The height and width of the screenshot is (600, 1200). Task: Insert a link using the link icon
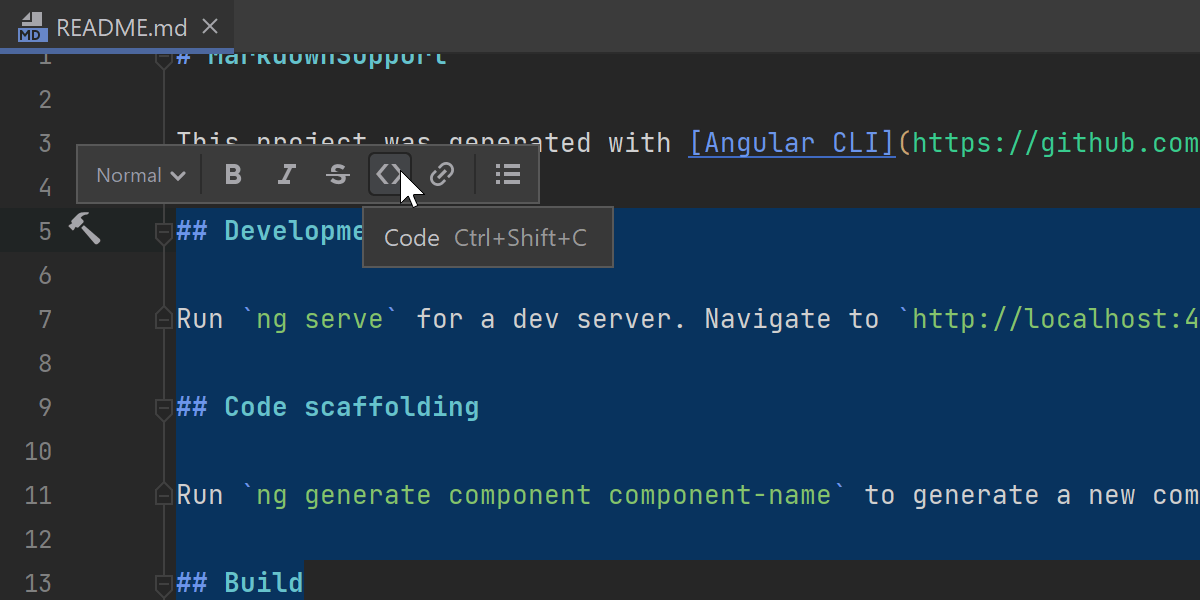[x=442, y=175]
